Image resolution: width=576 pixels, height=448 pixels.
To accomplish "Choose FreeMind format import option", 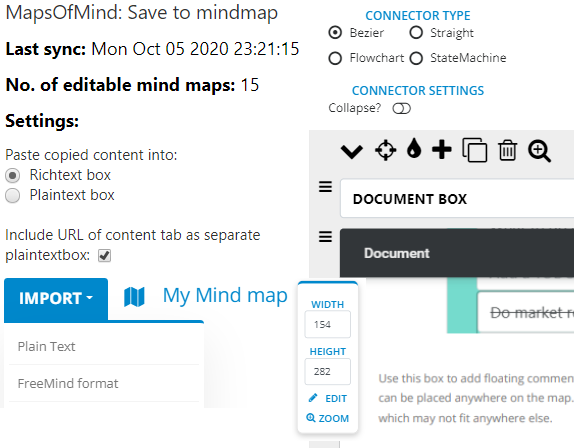I will click(x=104, y=383).
